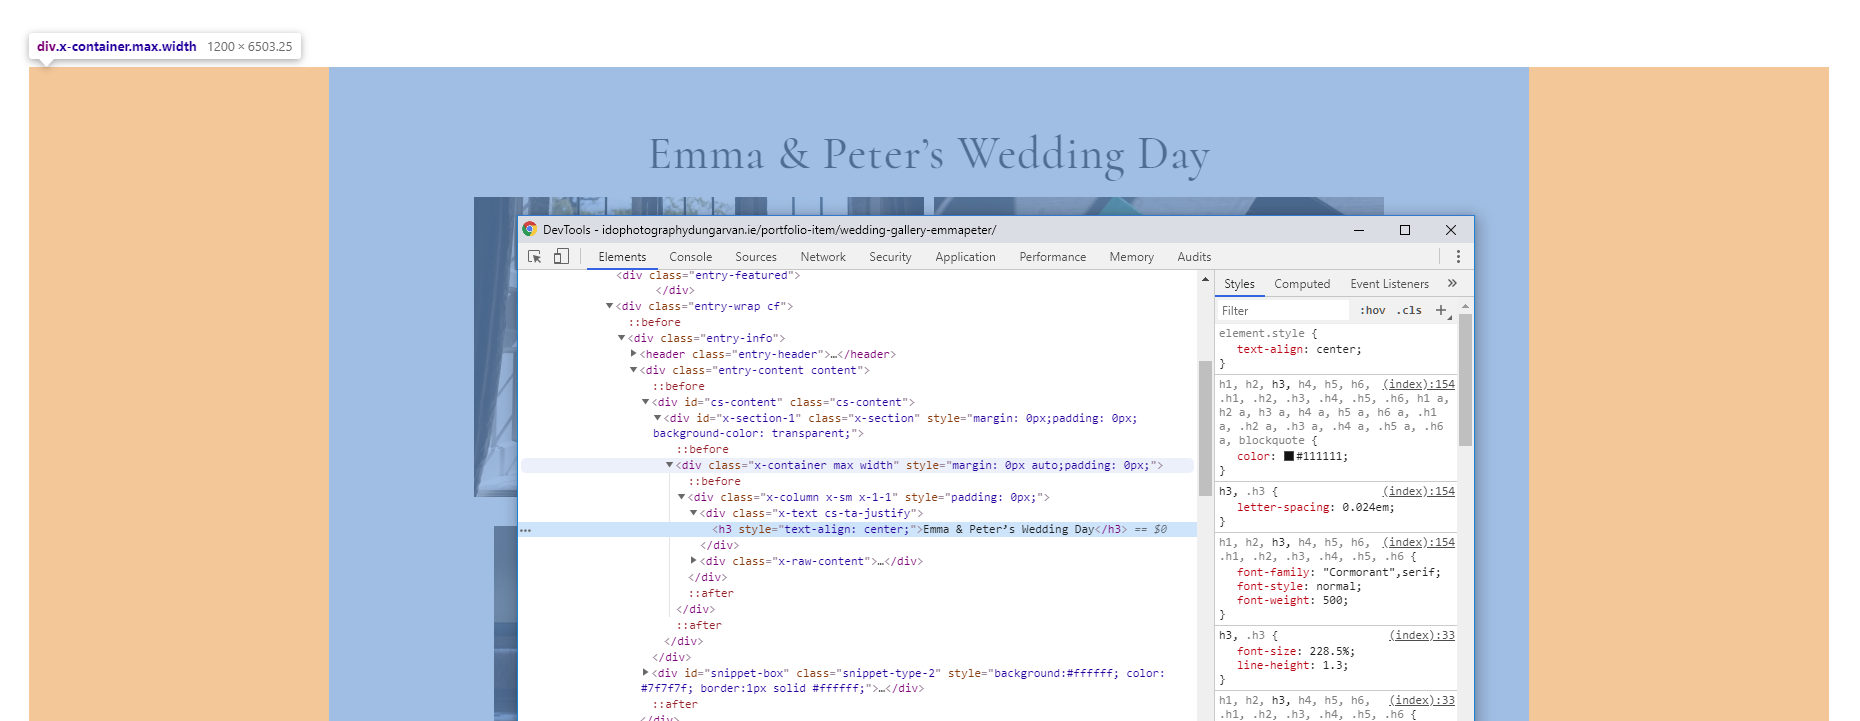Open the Network tab
This screenshot has width=1860, height=721.
tap(823, 257)
